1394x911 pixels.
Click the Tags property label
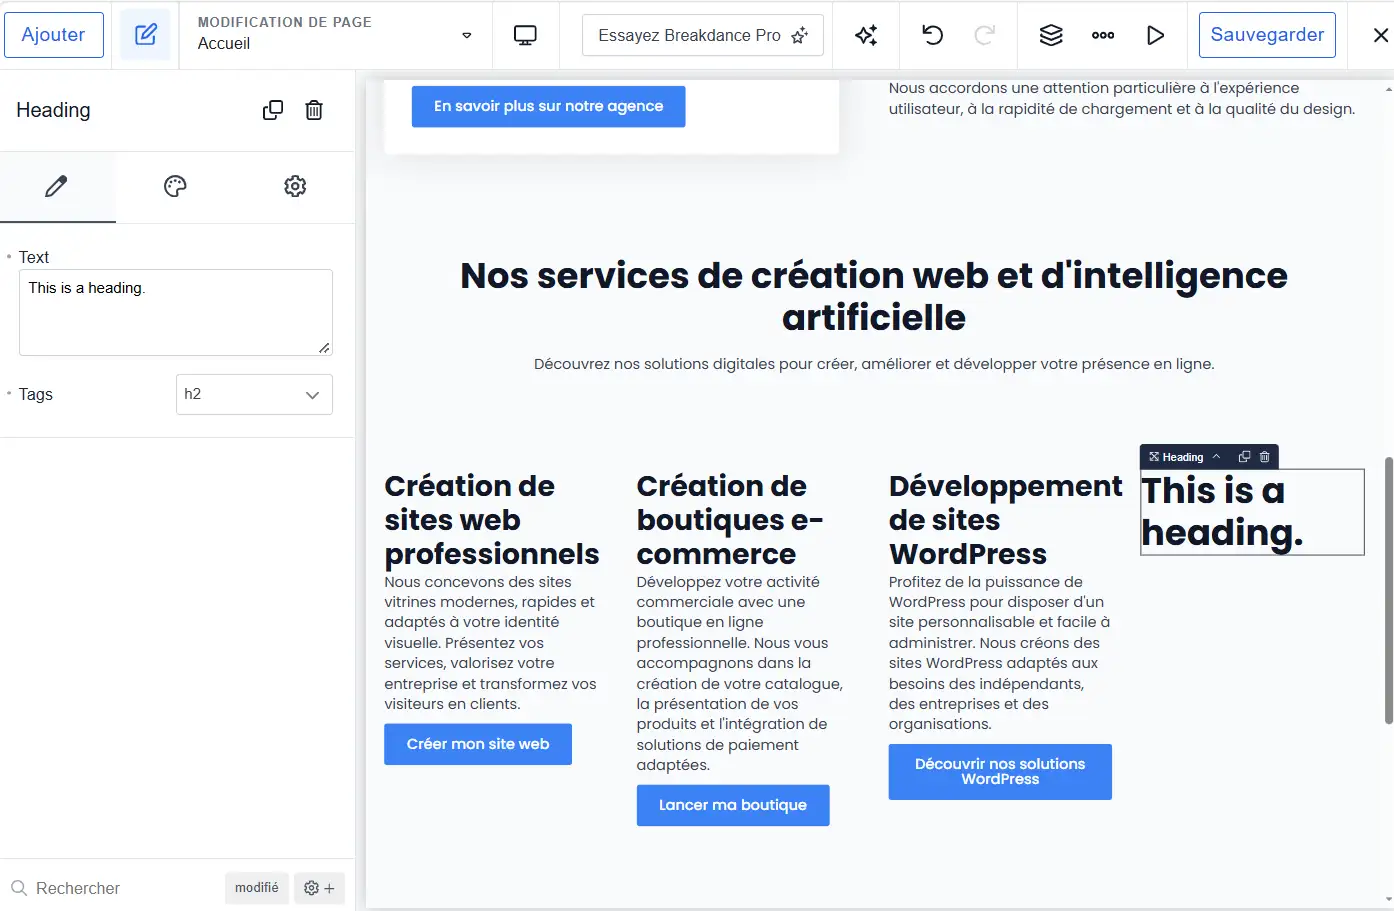(36, 394)
